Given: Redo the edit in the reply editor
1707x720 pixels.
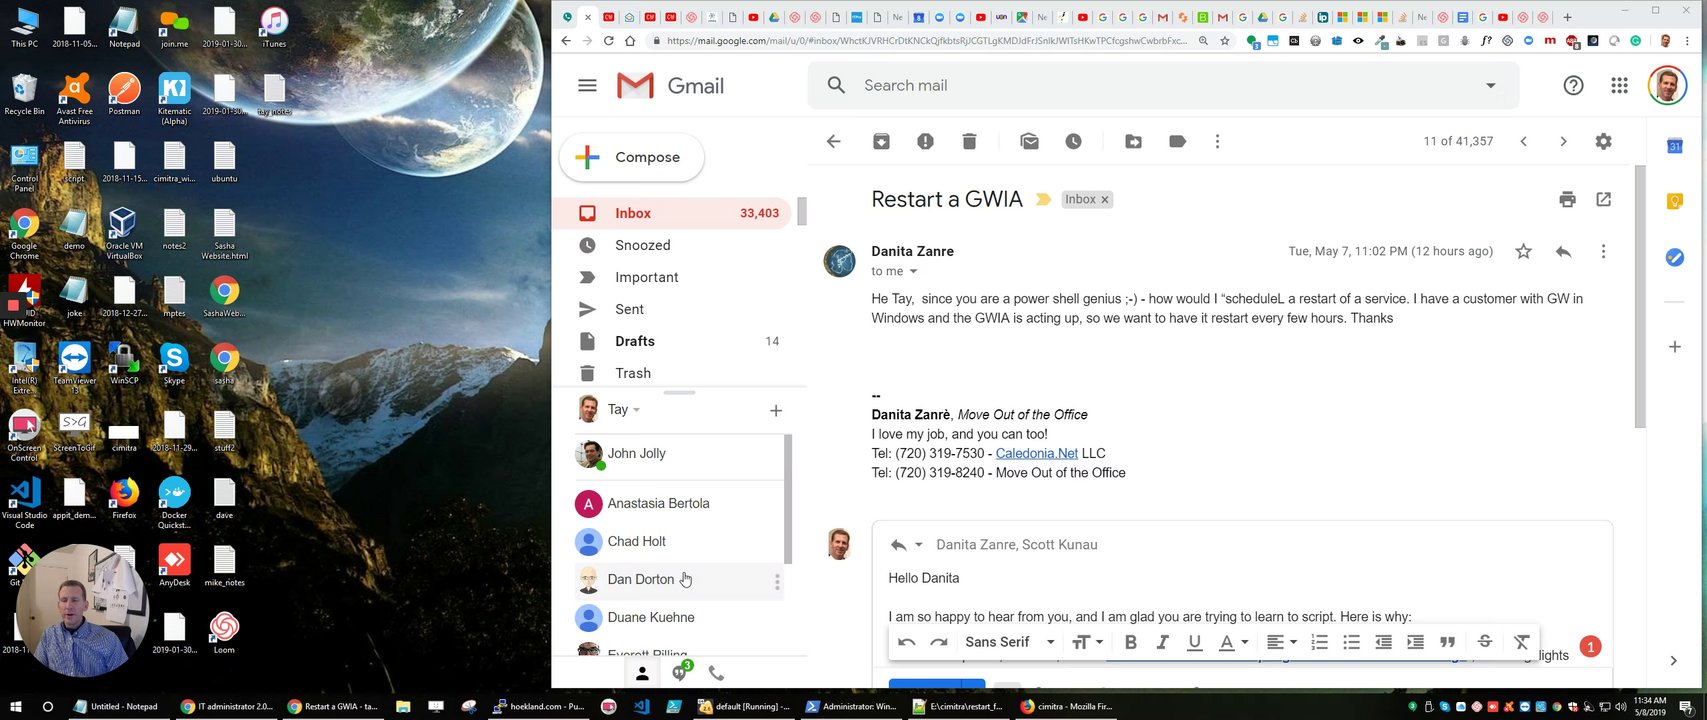Looking at the screenshot, I should click(938, 642).
